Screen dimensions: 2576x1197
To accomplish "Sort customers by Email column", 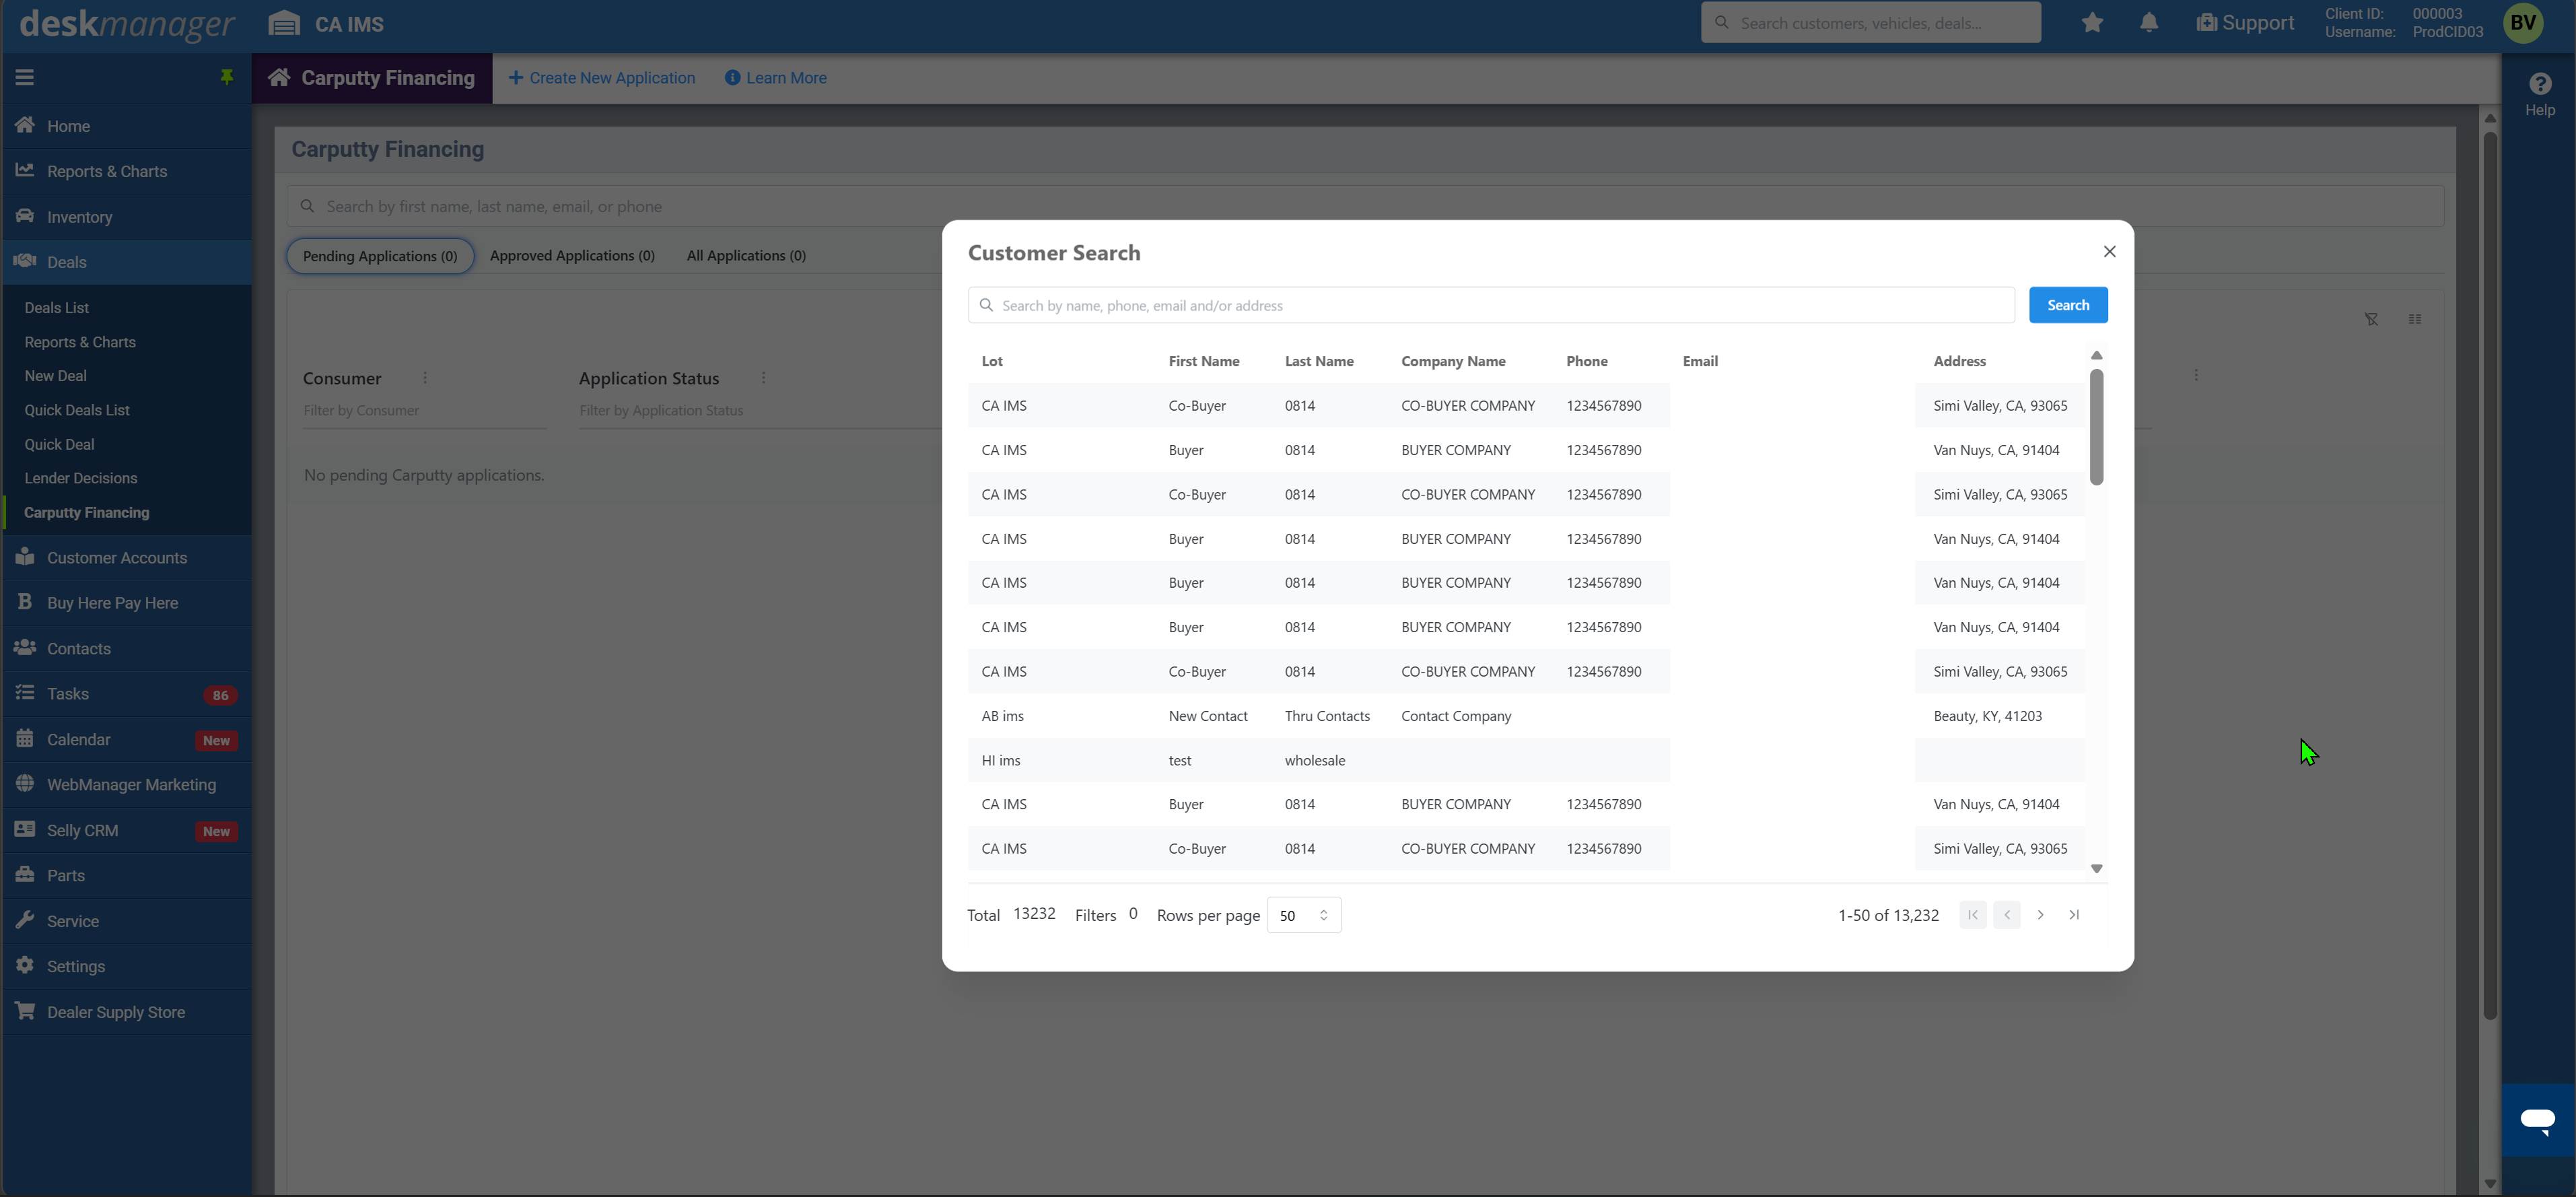I will pos(1700,361).
